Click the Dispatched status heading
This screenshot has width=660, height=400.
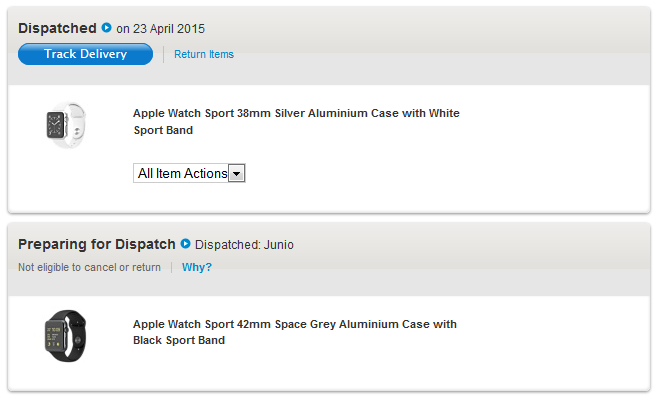tap(57, 28)
